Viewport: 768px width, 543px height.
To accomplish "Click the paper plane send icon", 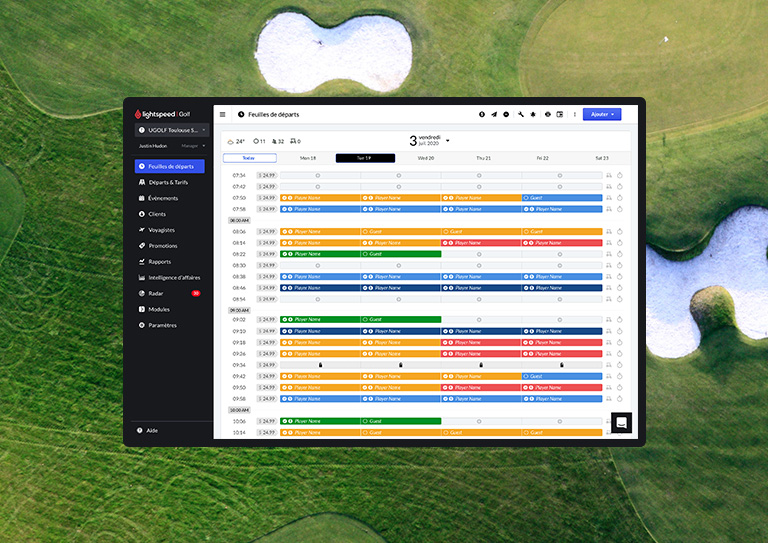I will point(494,114).
